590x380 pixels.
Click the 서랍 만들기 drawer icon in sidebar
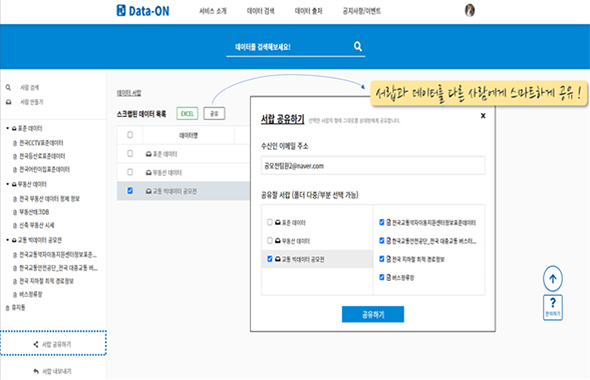point(8,102)
